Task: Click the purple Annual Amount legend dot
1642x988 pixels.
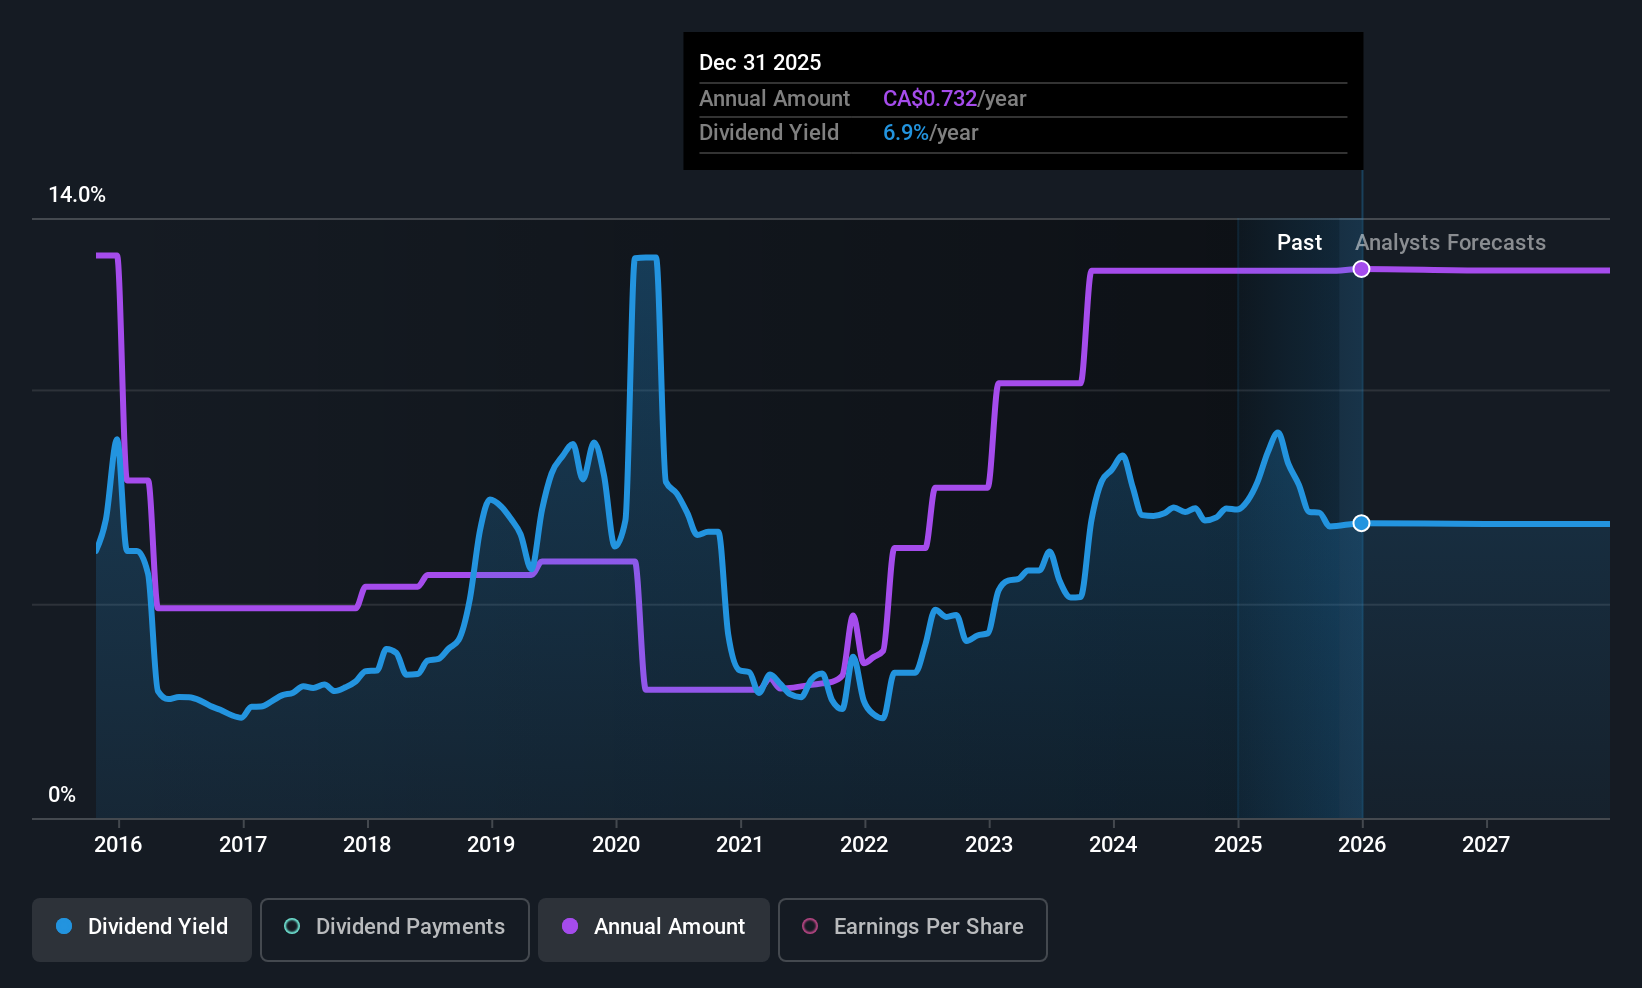Action: [569, 927]
